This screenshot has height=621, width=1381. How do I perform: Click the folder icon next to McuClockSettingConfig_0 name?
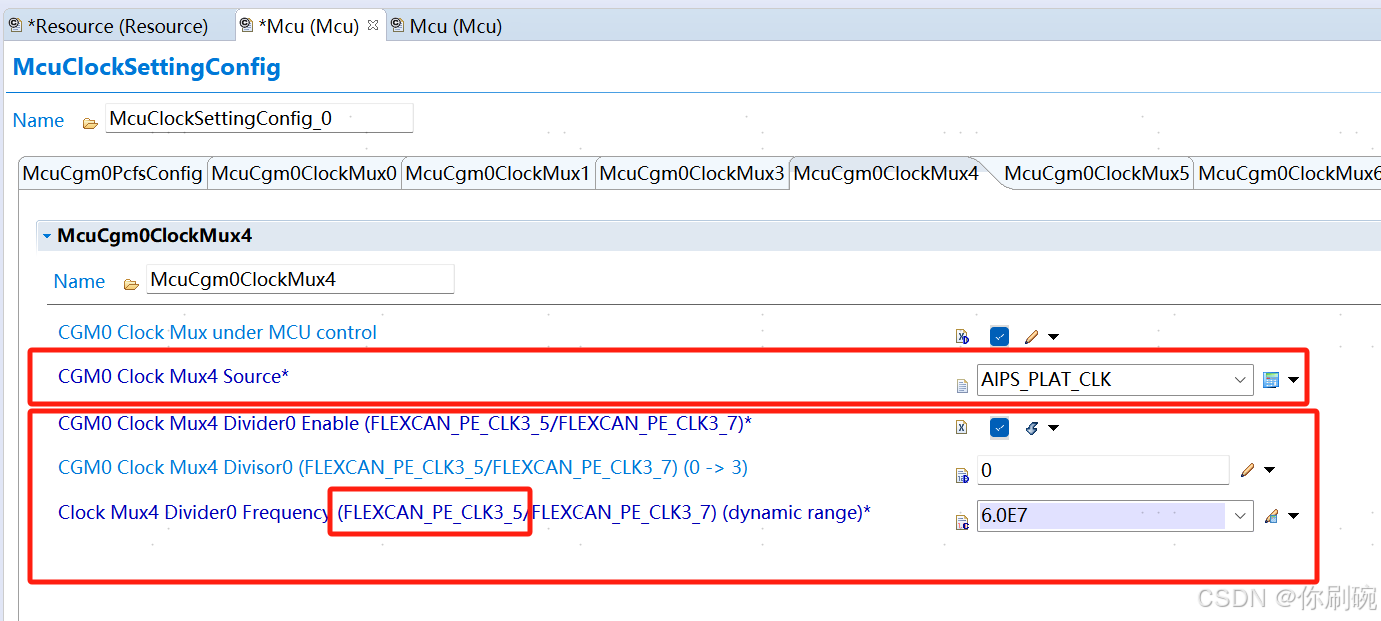coord(90,122)
